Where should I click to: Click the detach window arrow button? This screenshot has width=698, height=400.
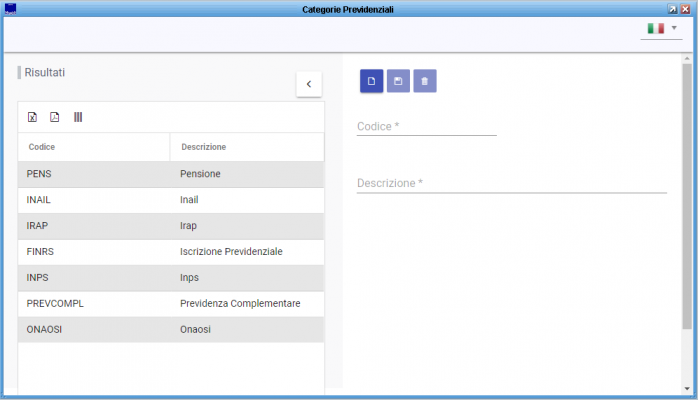[x=673, y=9]
